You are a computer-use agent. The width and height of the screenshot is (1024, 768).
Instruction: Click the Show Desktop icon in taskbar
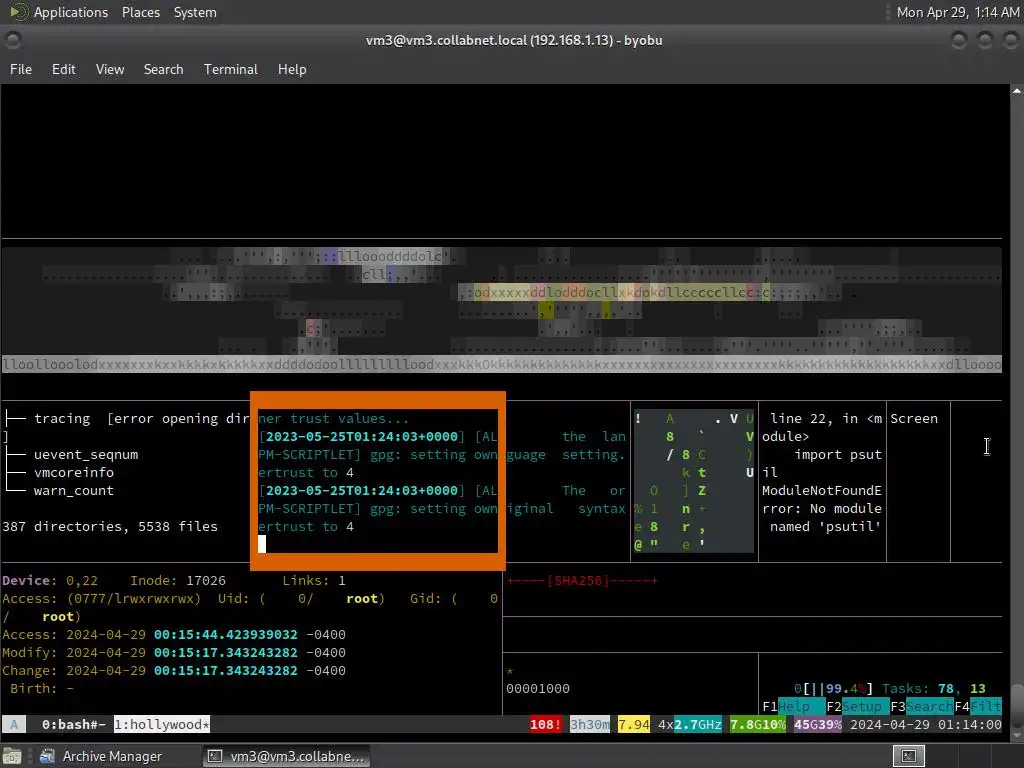12,756
